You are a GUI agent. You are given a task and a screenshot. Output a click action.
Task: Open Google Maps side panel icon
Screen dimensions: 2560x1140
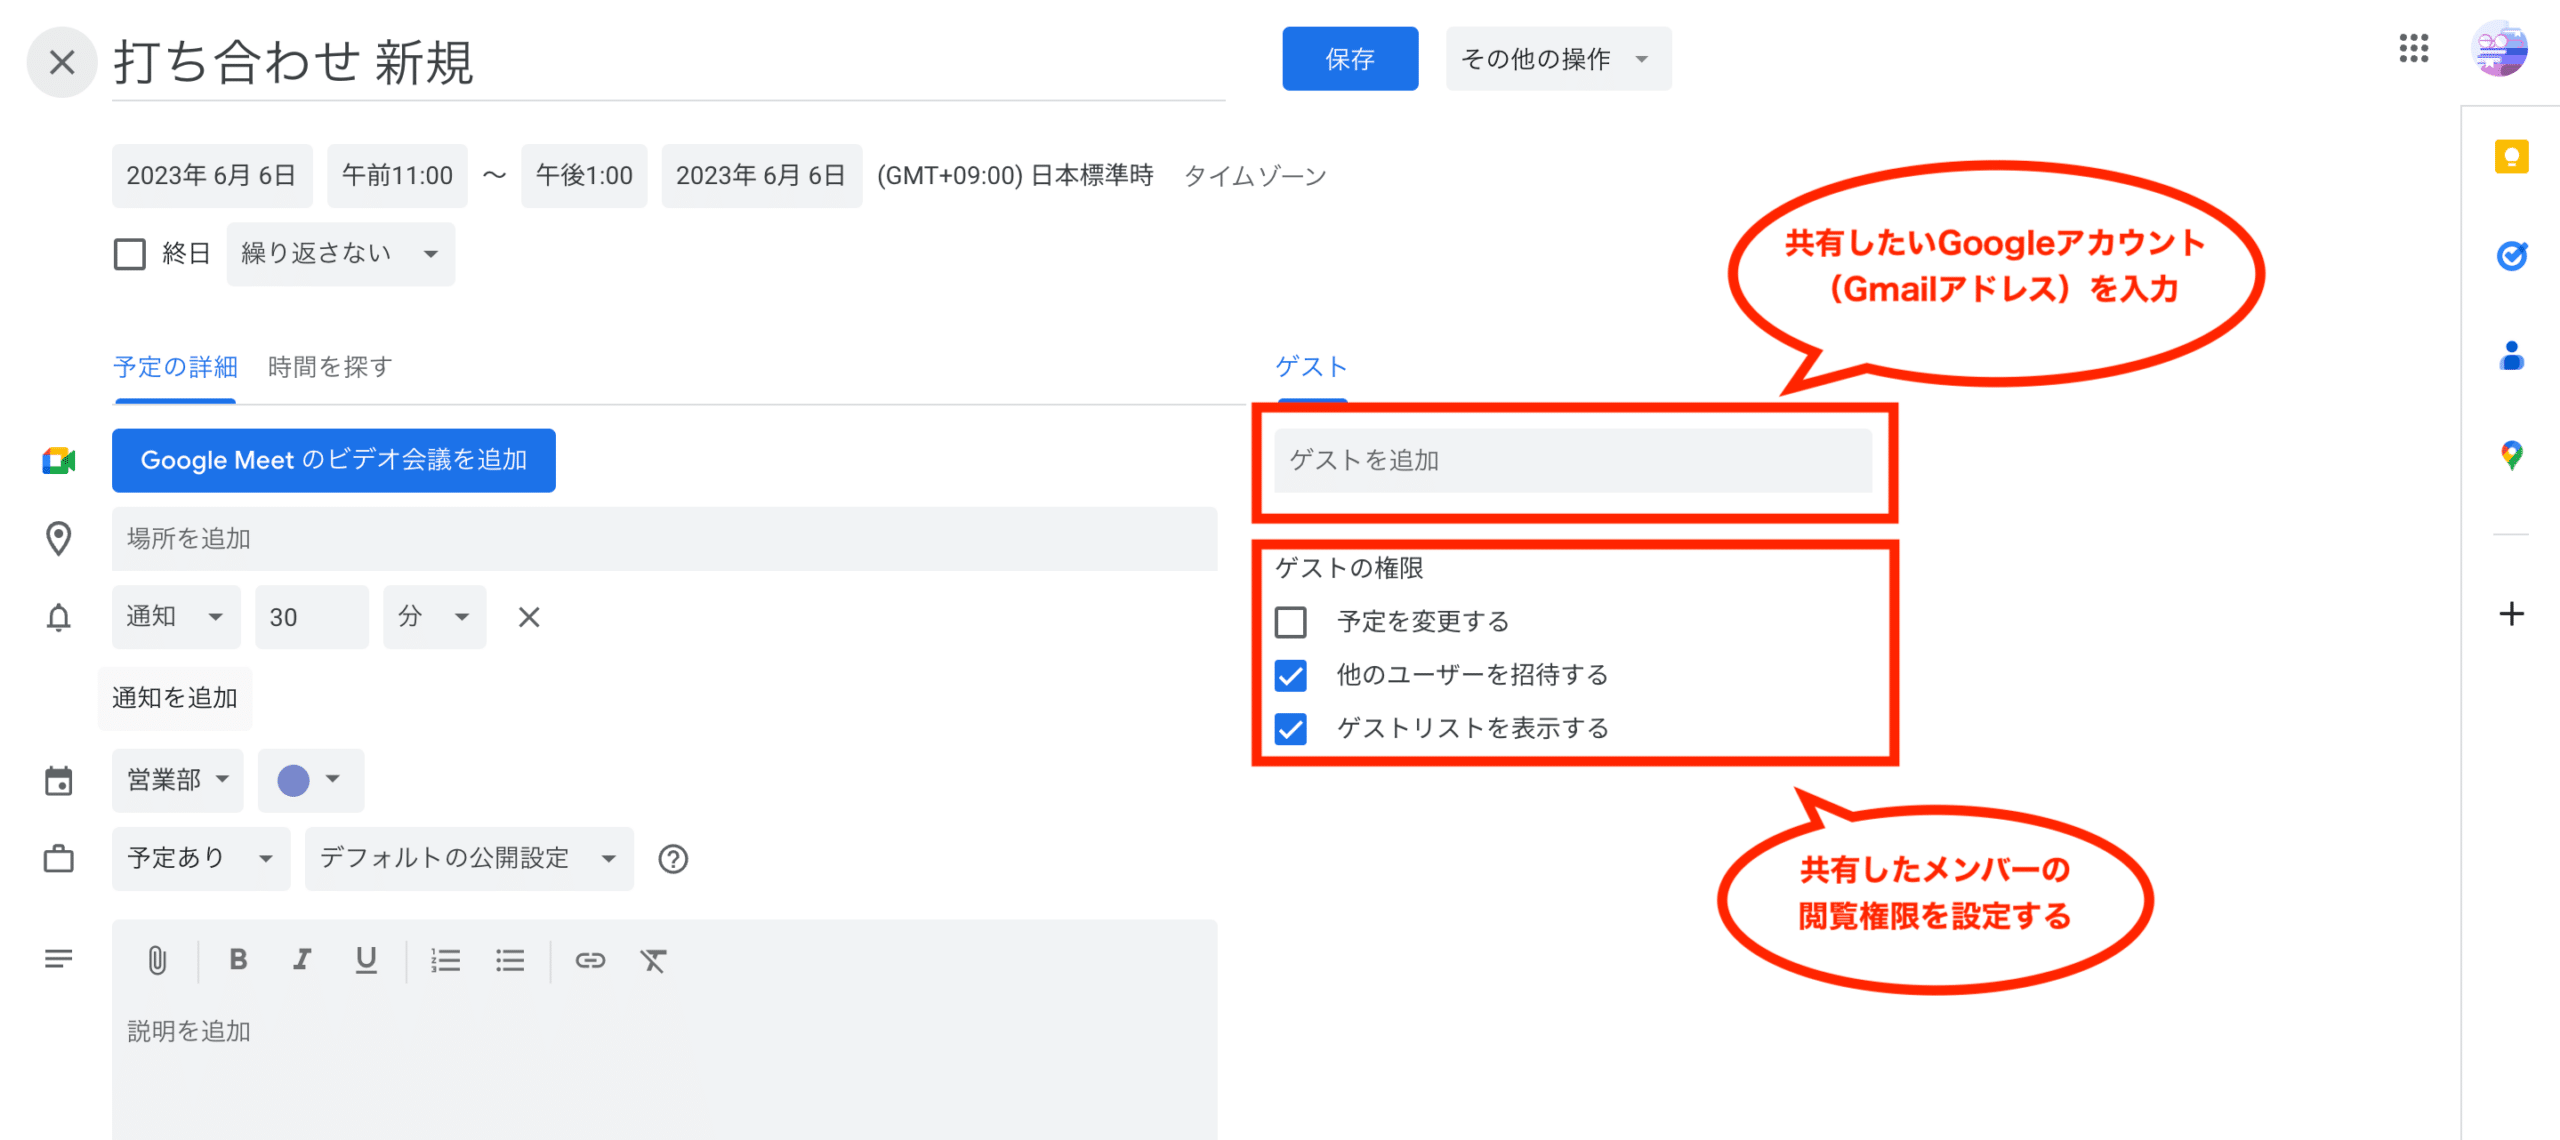click(2511, 456)
